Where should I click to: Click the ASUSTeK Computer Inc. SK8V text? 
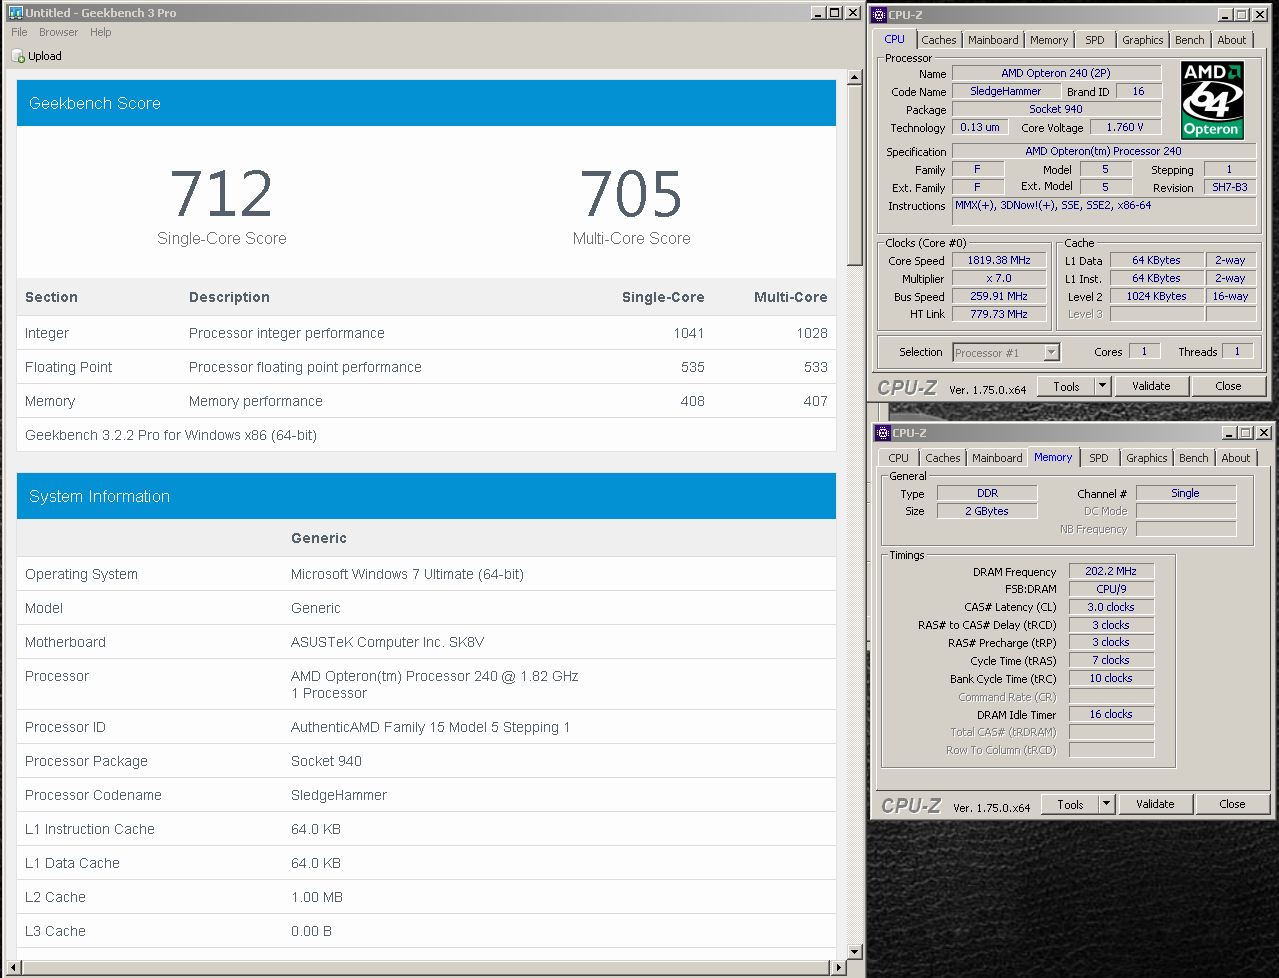[x=387, y=642]
